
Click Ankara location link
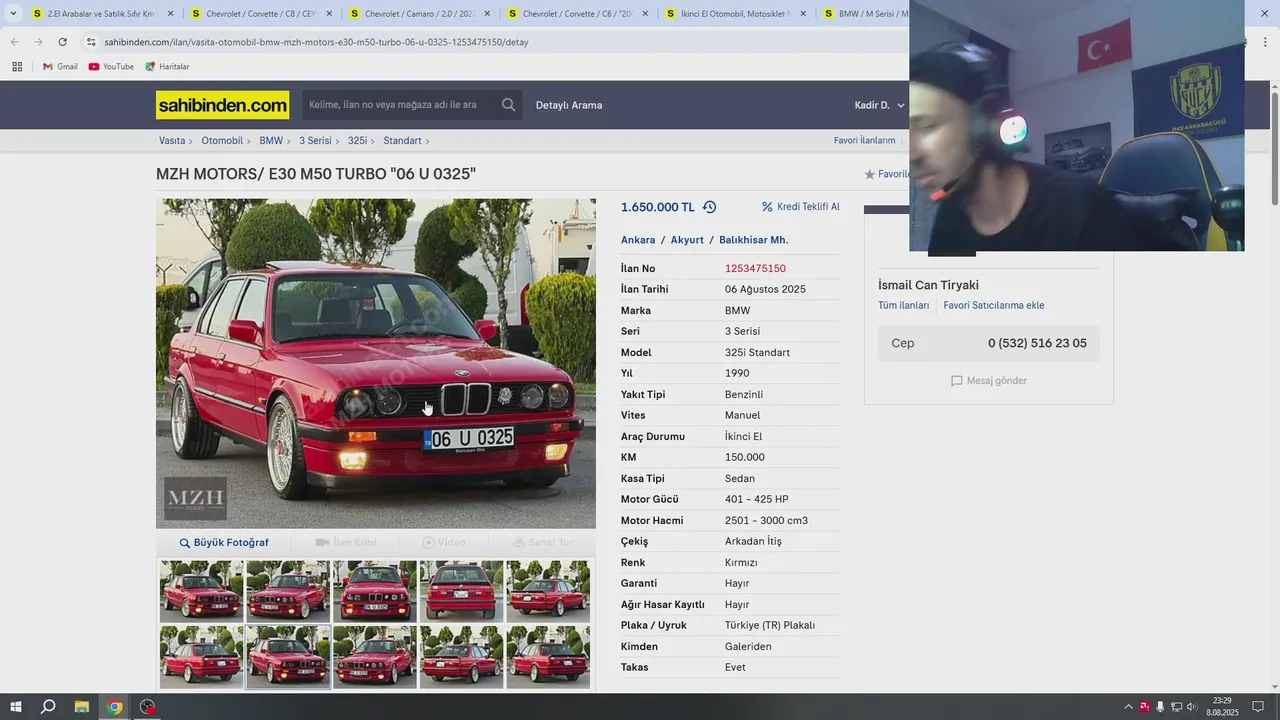coord(638,240)
